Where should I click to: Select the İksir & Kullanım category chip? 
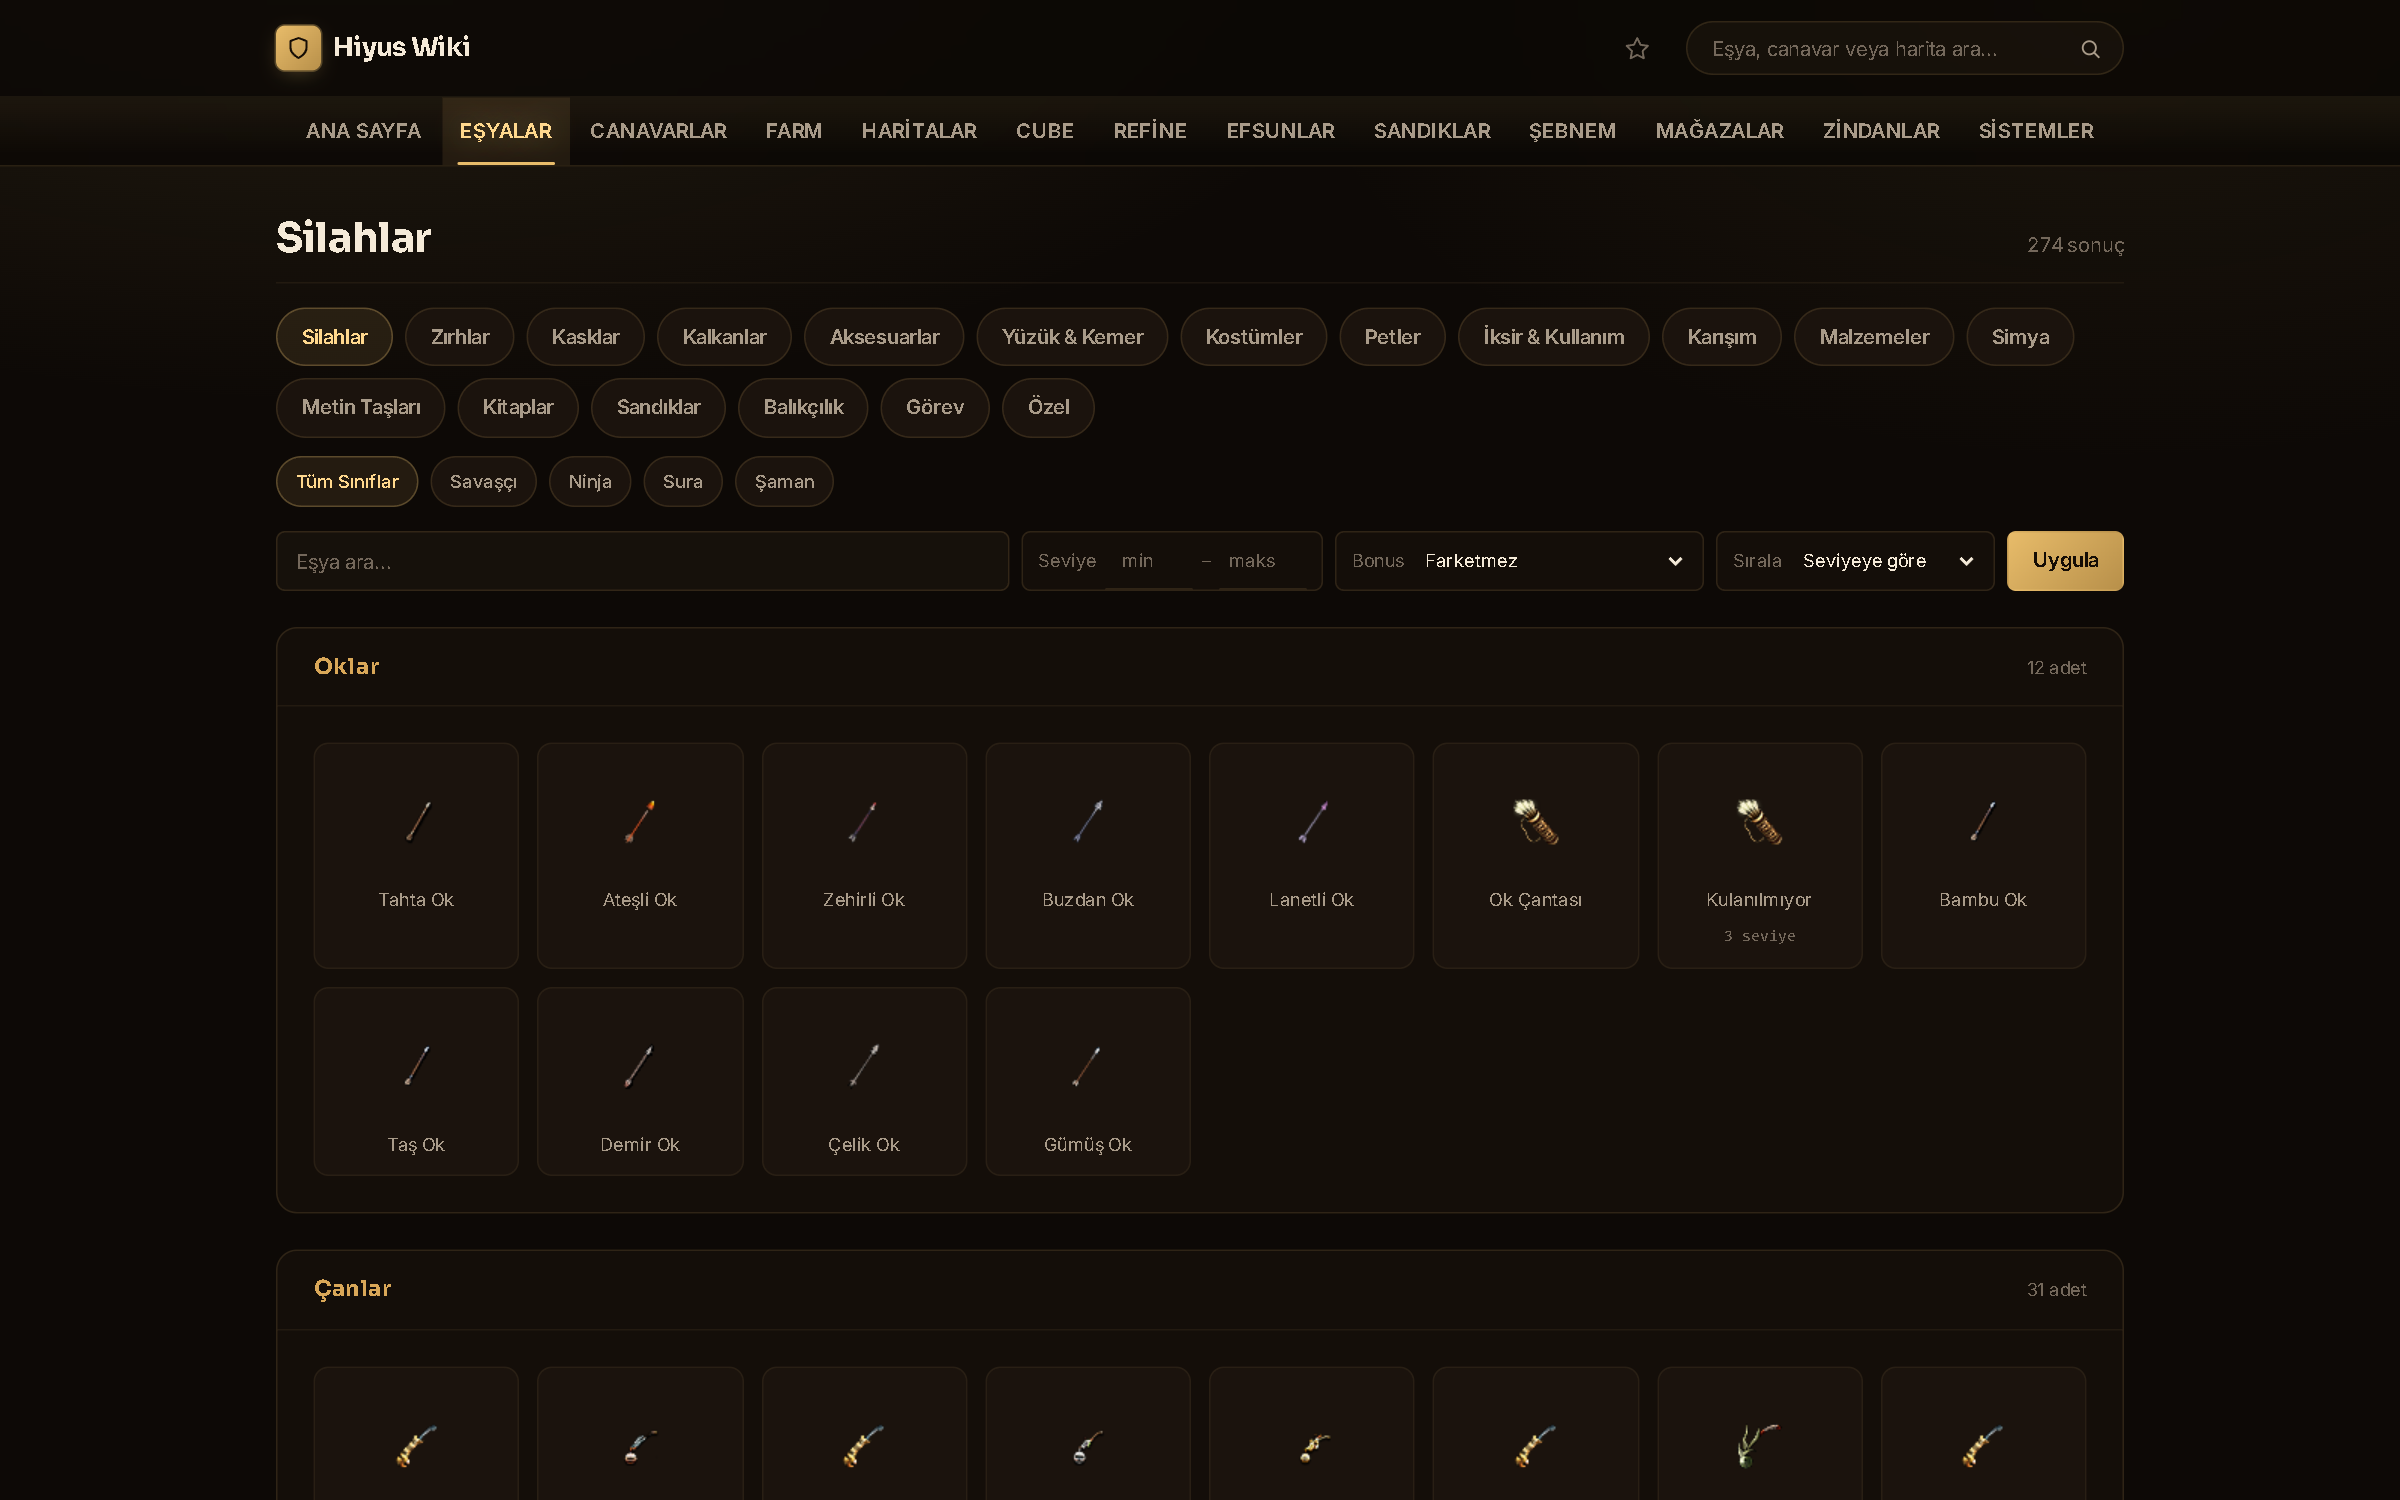[1554, 337]
